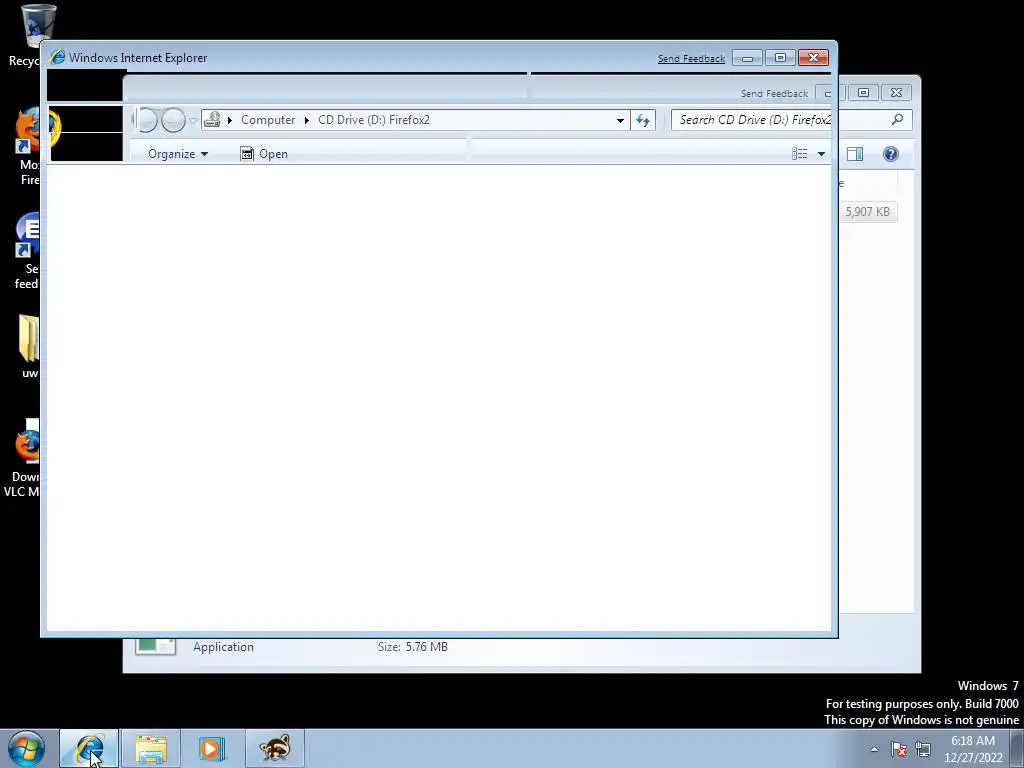Expand the arrow after Computer breadcrumb
The width and height of the screenshot is (1024, 768).
tap(306, 120)
